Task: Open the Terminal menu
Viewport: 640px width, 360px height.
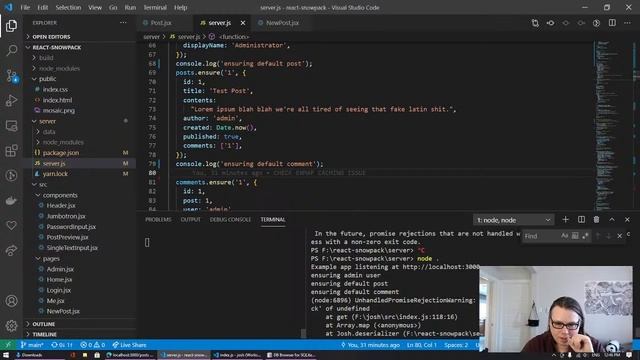Action: (x=155, y=7)
